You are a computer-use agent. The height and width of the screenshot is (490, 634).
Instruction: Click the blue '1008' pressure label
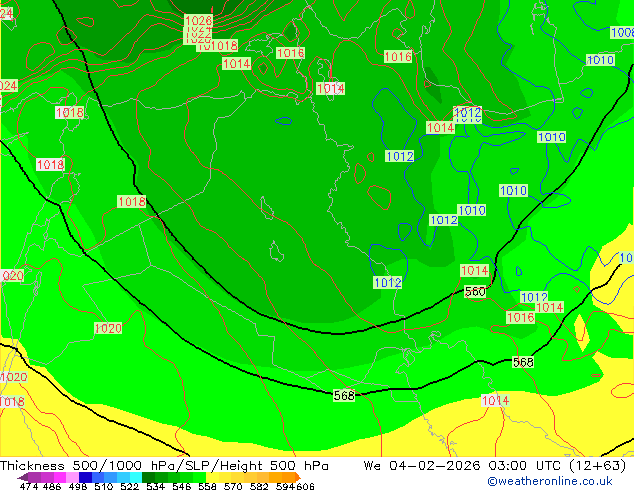(622, 33)
